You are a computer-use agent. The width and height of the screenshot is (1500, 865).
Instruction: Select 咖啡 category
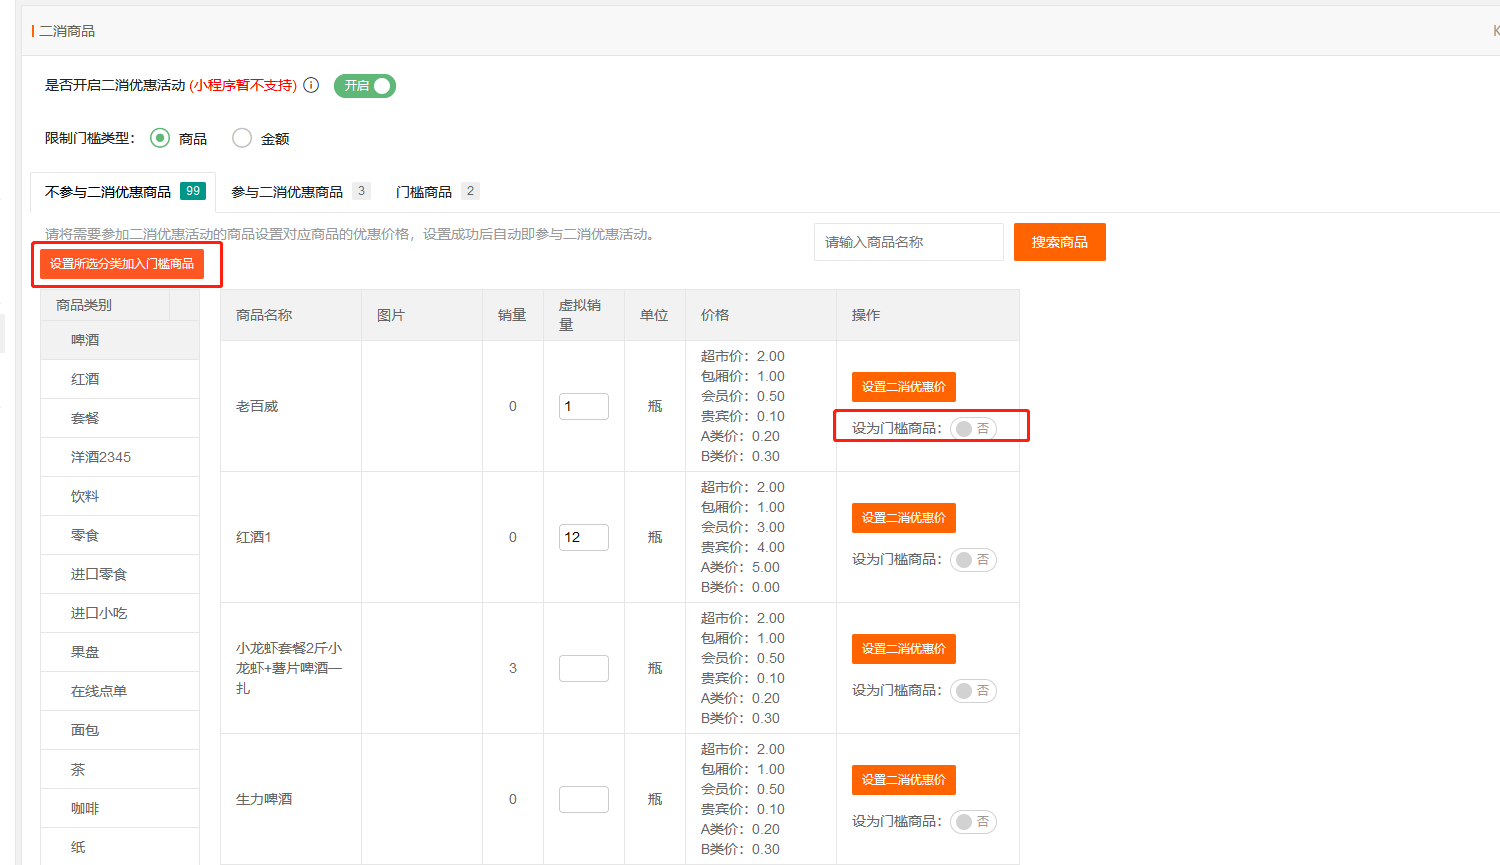120,808
